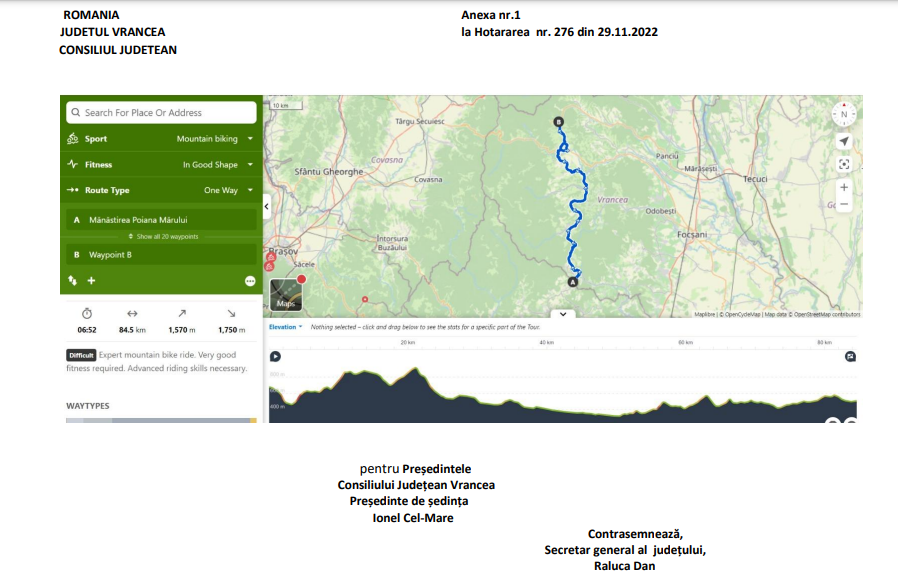The width and height of the screenshot is (898, 585).
Task: Zoom out with the map minus button
Action: [844, 204]
